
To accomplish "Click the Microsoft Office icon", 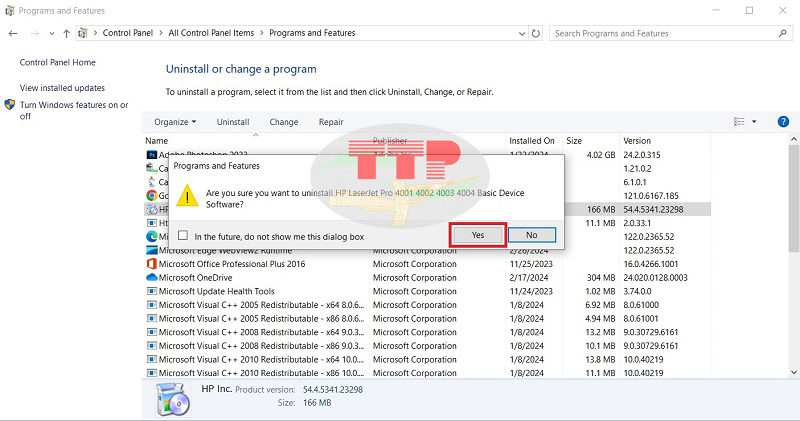I will (x=152, y=264).
